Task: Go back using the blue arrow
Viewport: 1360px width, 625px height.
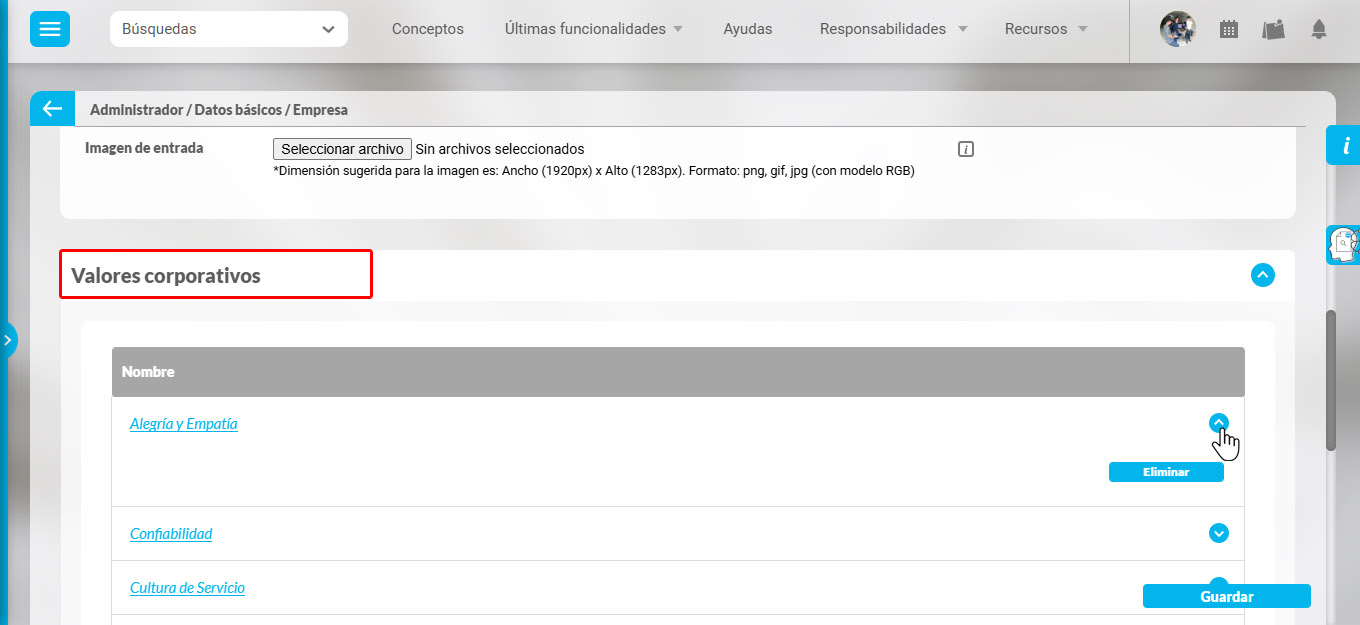Action: (52, 109)
